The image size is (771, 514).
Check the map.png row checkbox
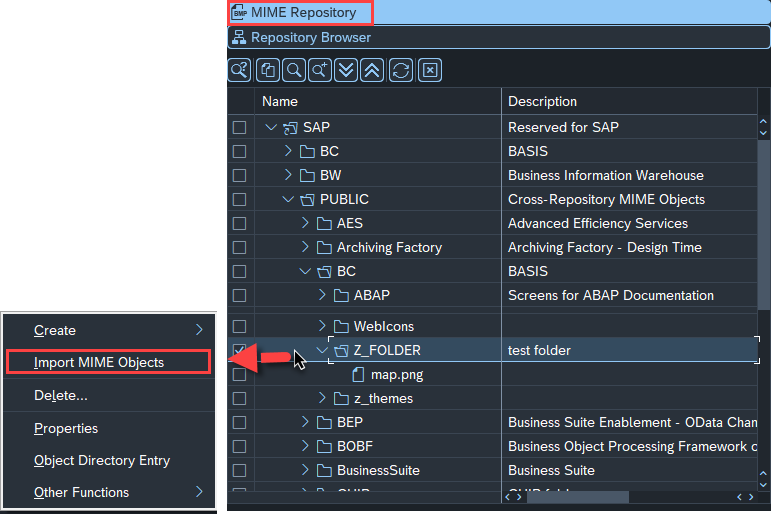239,375
